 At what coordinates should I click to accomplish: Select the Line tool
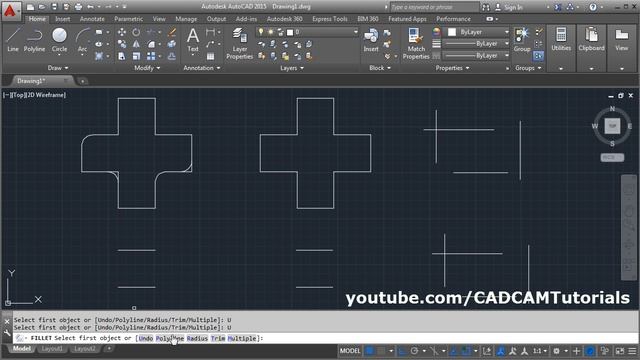click(x=13, y=40)
